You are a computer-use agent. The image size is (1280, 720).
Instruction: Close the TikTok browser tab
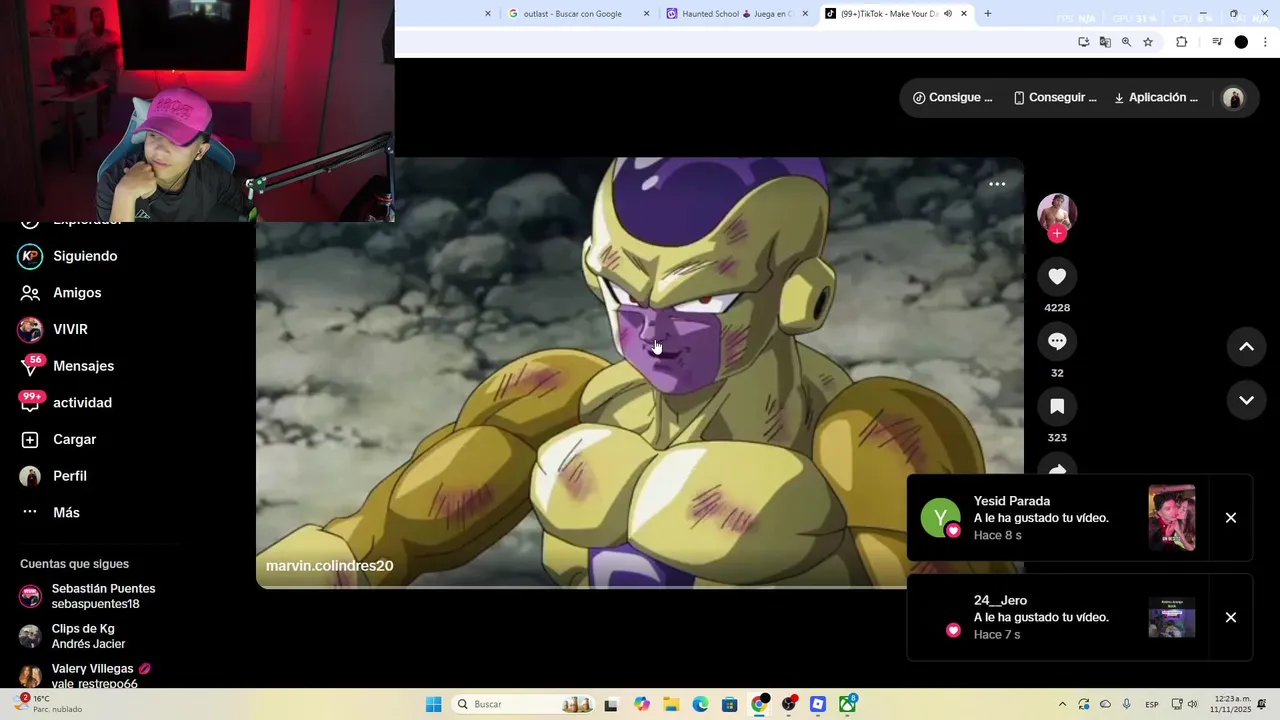(x=964, y=14)
